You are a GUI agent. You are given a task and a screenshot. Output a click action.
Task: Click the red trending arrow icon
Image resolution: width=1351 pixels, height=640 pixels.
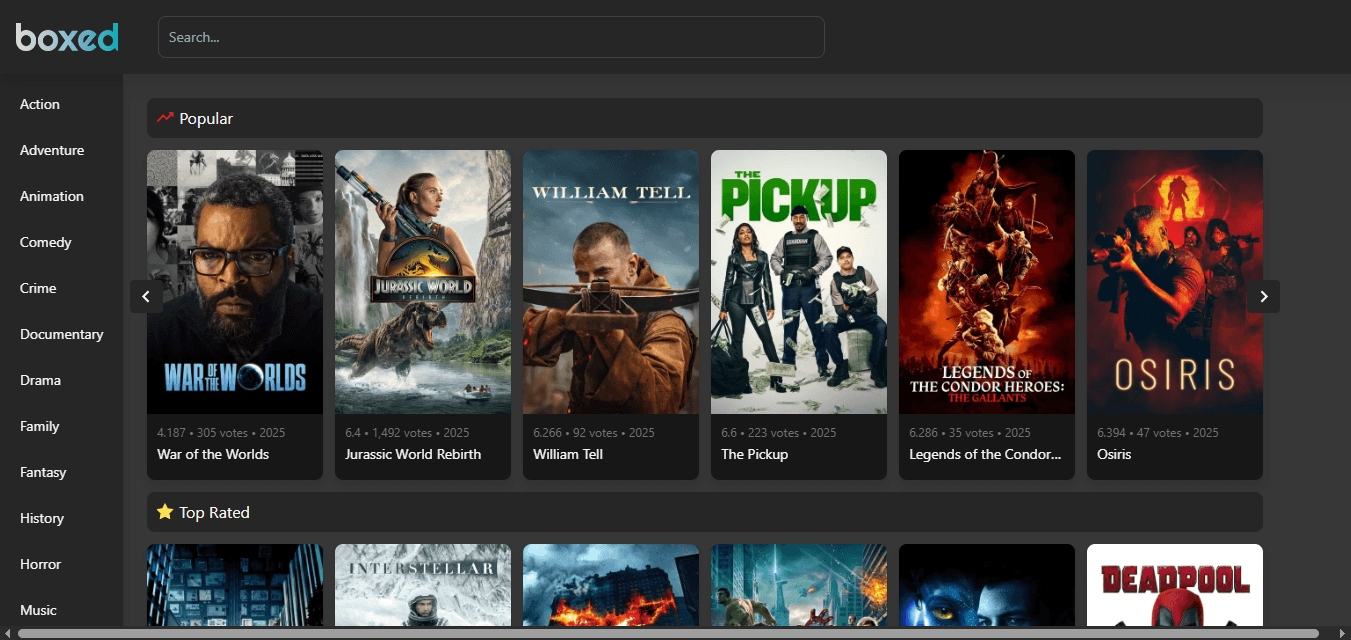coord(165,118)
